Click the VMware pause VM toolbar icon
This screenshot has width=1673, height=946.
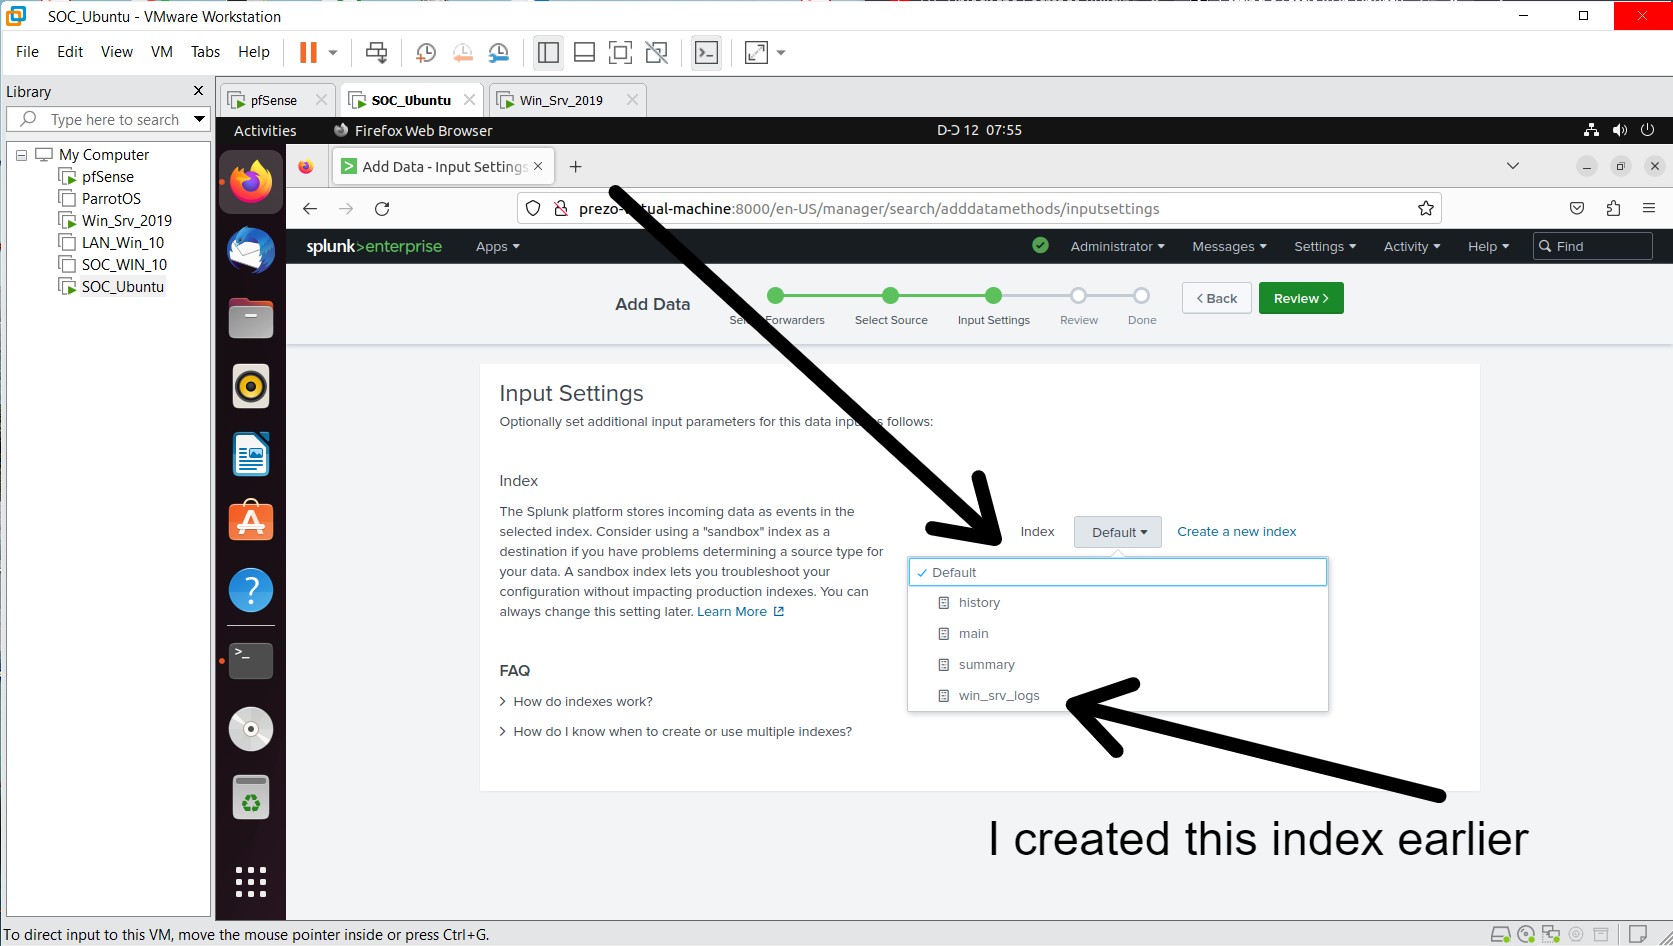pos(308,52)
